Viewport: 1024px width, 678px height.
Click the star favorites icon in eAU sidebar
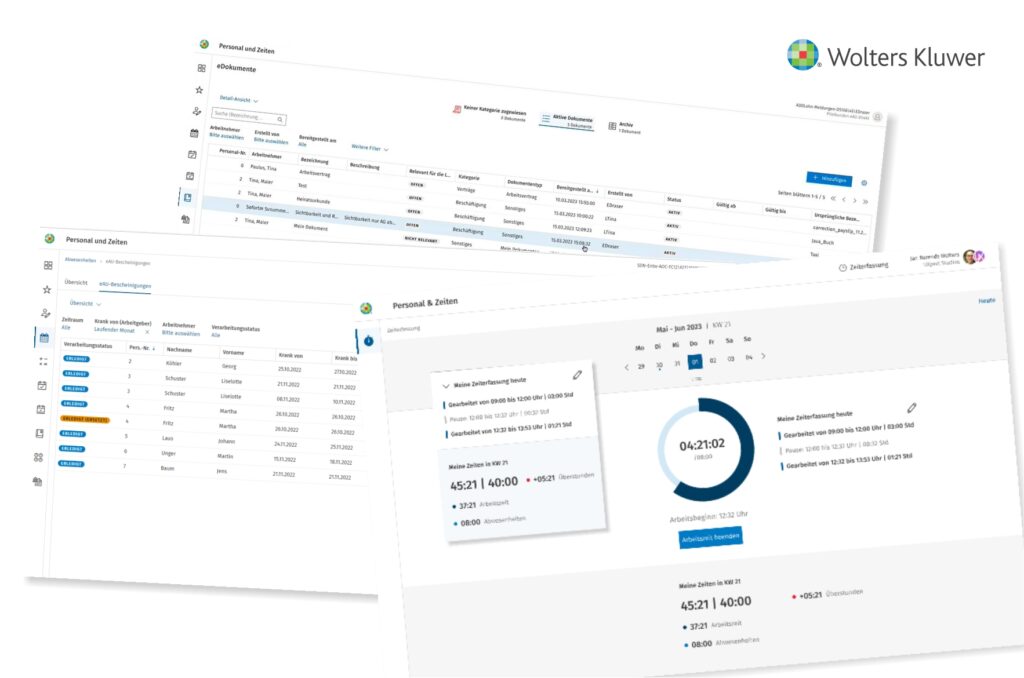[x=47, y=289]
